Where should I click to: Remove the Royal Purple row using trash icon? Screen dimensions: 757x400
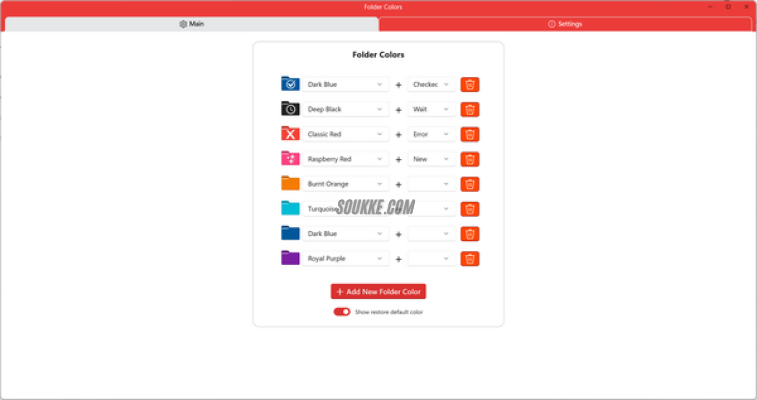tap(469, 258)
